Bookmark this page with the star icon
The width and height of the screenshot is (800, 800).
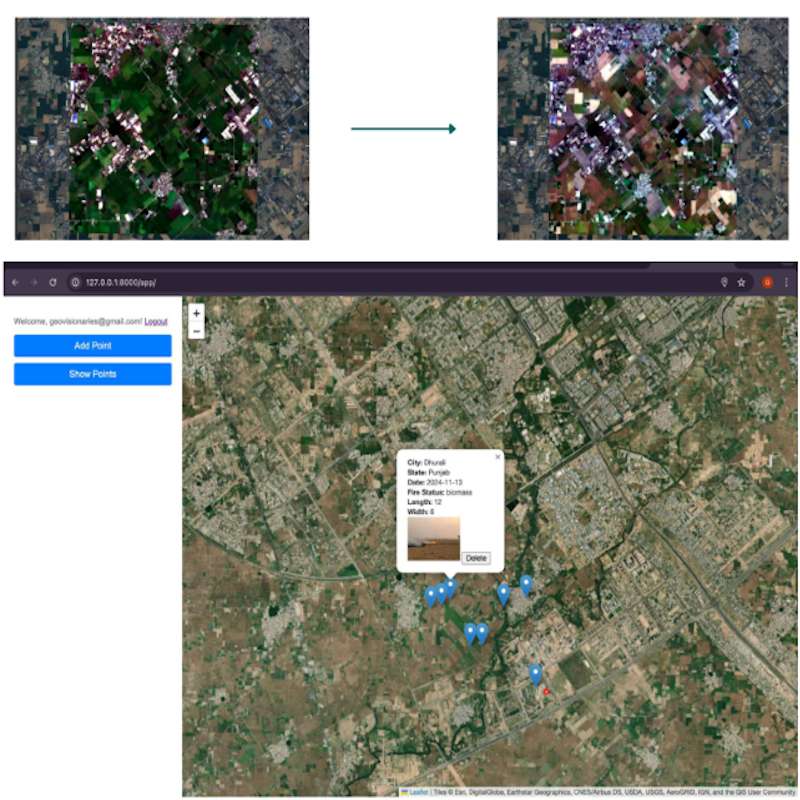coord(741,283)
